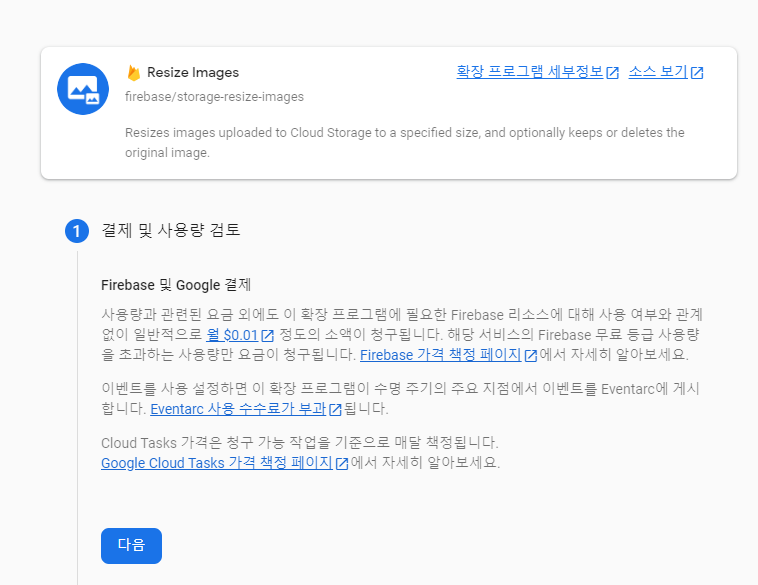Click the Resize Images title text
The image size is (758, 585).
pyautogui.click(x=193, y=73)
